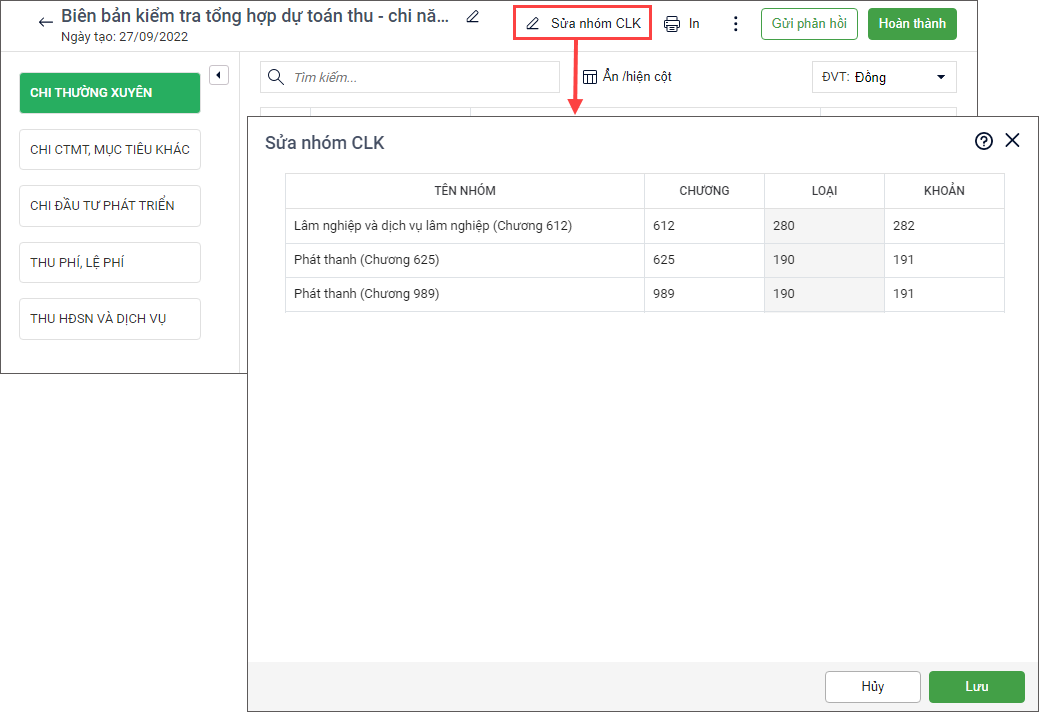Click the printer In icon
This screenshot has width=1039, height=712.
point(673,24)
